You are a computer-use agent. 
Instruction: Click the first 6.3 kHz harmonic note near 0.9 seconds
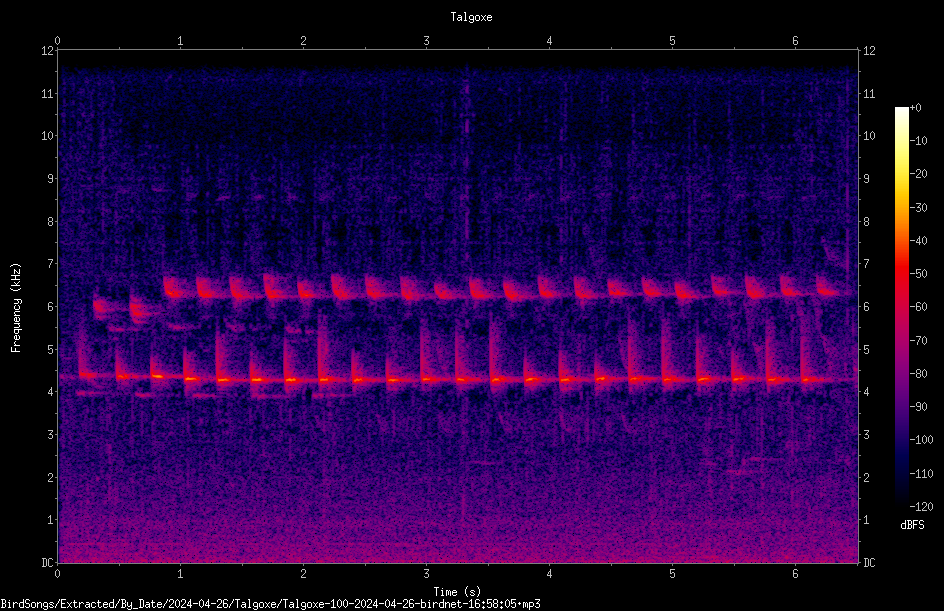pos(173,288)
